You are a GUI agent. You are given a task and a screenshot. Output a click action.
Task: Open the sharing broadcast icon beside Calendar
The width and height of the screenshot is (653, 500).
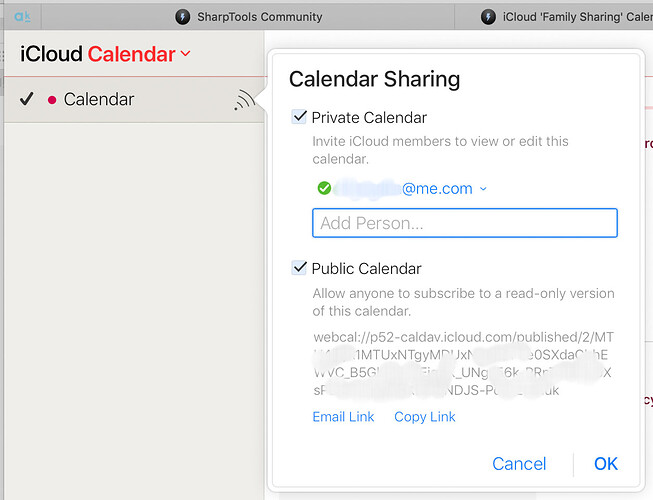[244, 100]
